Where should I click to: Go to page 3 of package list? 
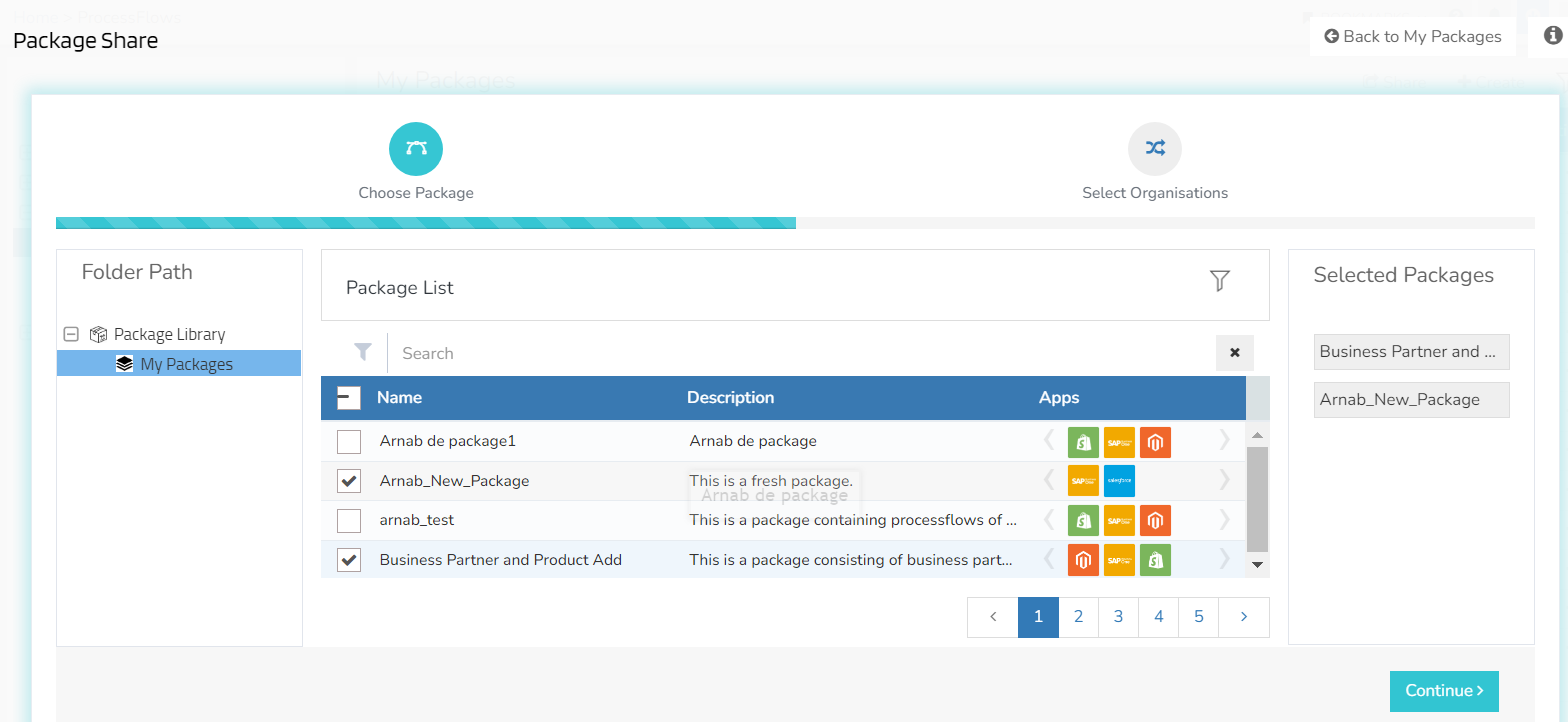[1118, 617]
